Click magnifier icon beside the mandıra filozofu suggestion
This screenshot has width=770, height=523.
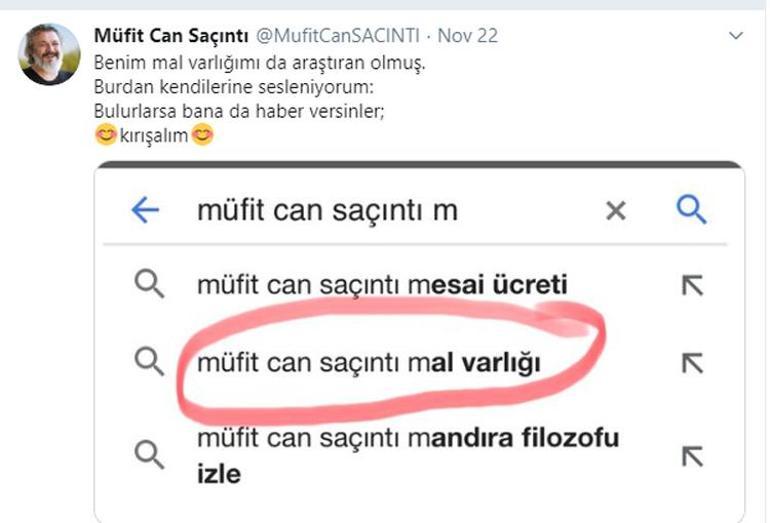click(x=149, y=455)
